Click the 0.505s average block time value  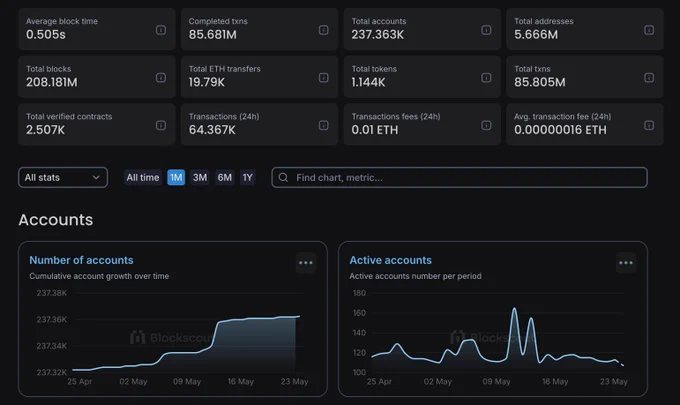coord(46,35)
